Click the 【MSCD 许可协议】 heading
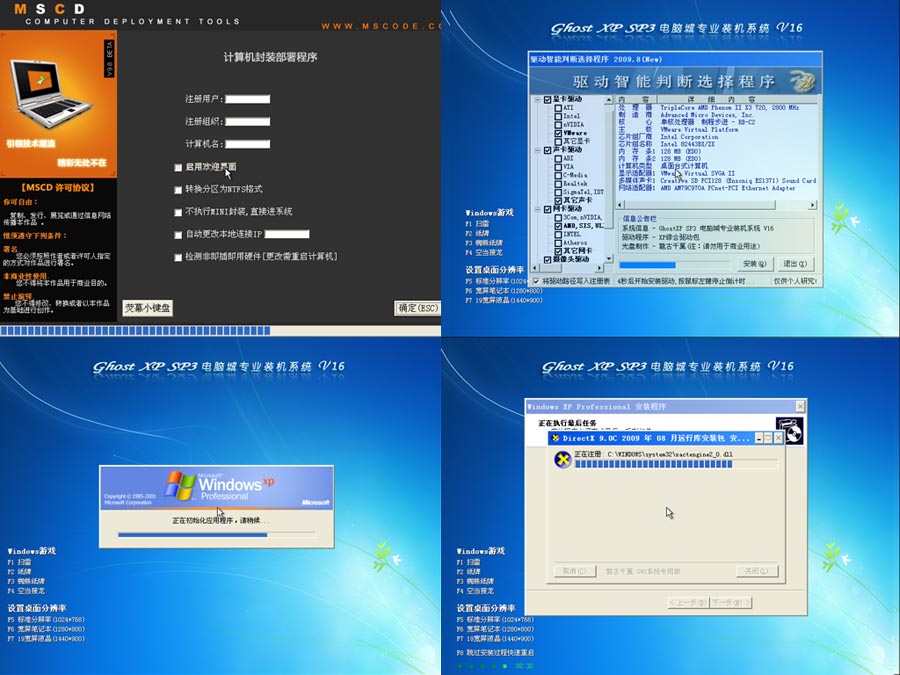The height and width of the screenshot is (675, 900). pyautogui.click(x=58, y=188)
